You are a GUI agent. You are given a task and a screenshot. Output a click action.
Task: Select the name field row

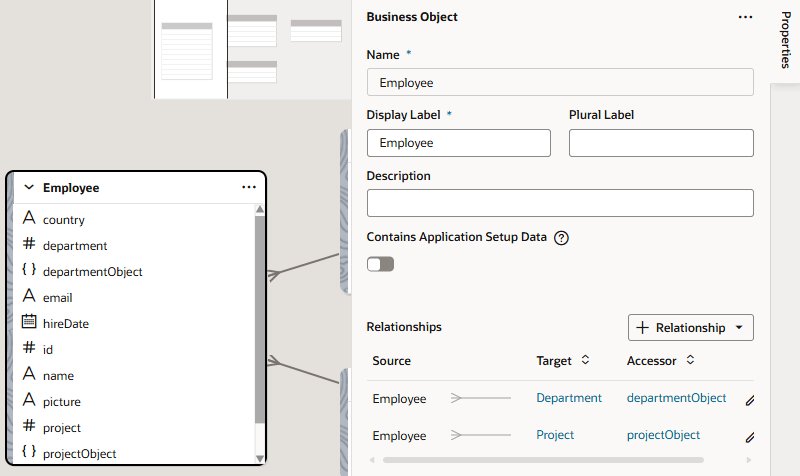coord(134,375)
